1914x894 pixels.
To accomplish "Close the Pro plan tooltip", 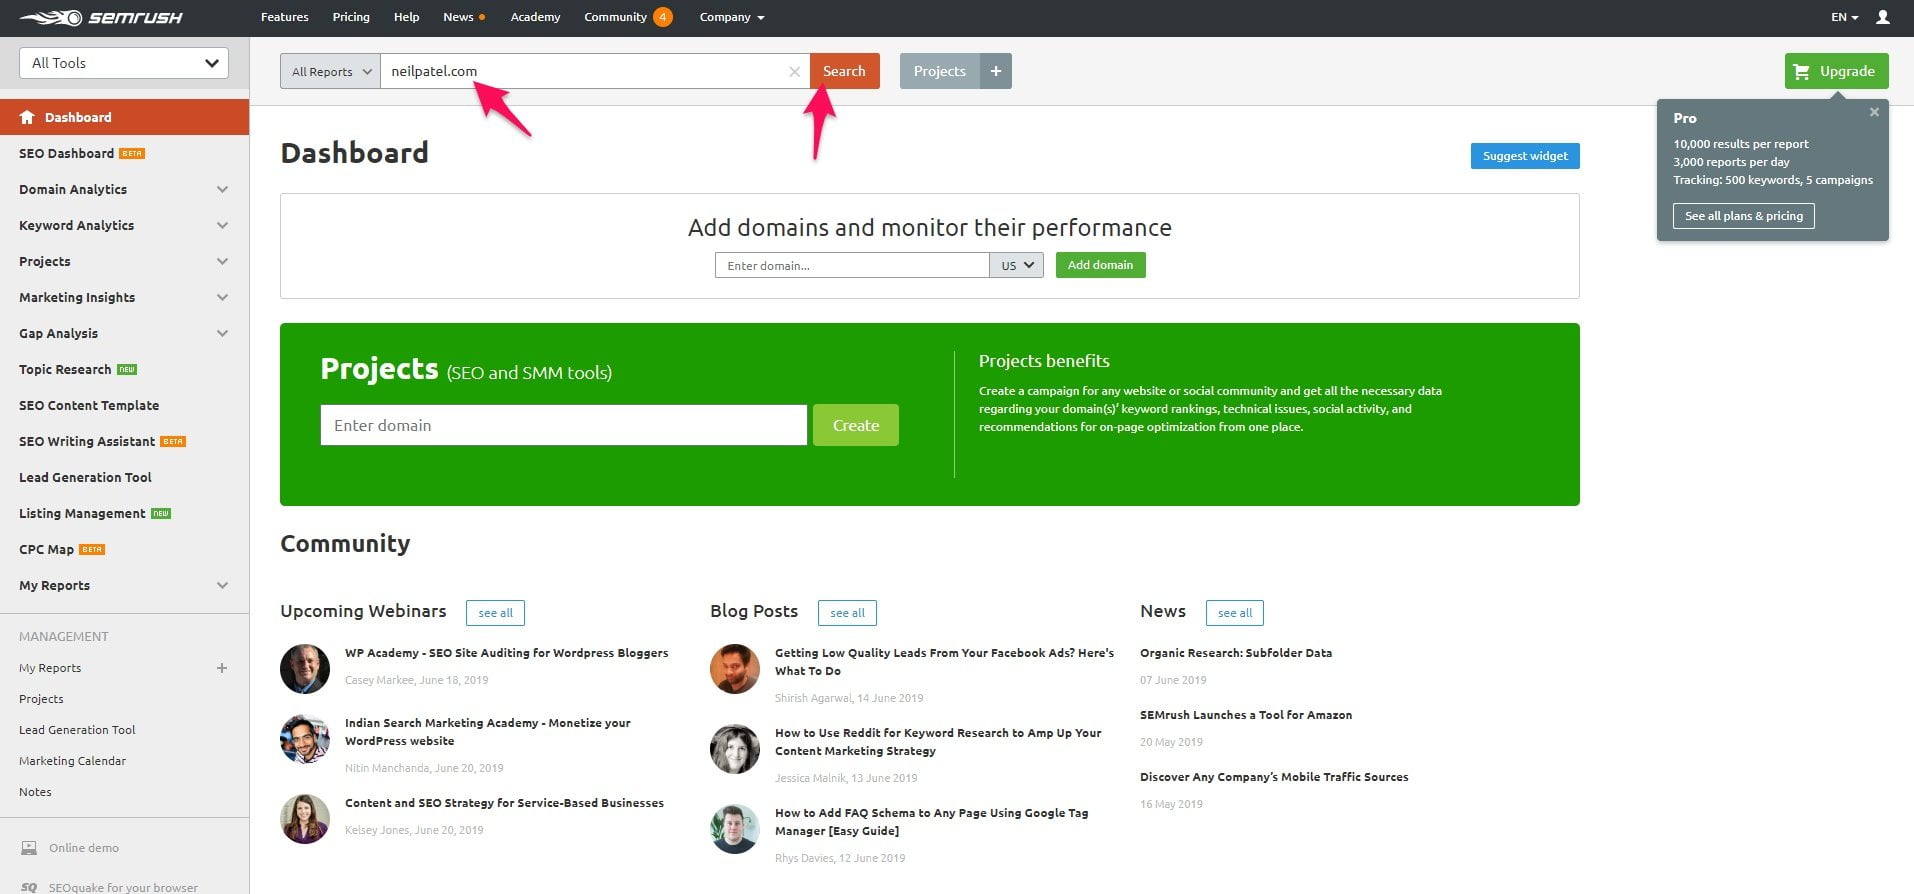I will (x=1874, y=112).
